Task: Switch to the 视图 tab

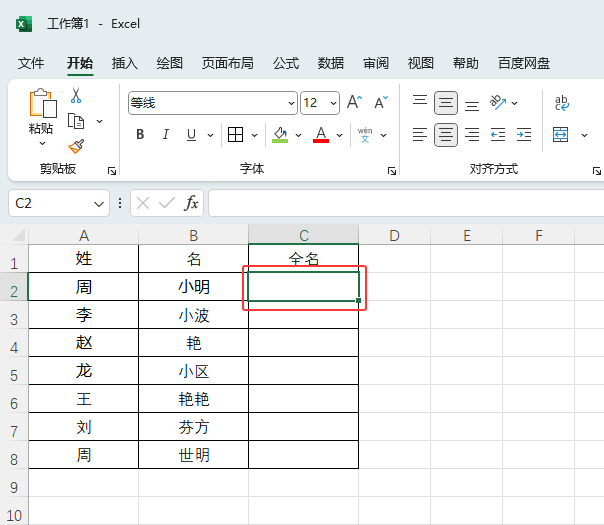Action: tap(421, 63)
